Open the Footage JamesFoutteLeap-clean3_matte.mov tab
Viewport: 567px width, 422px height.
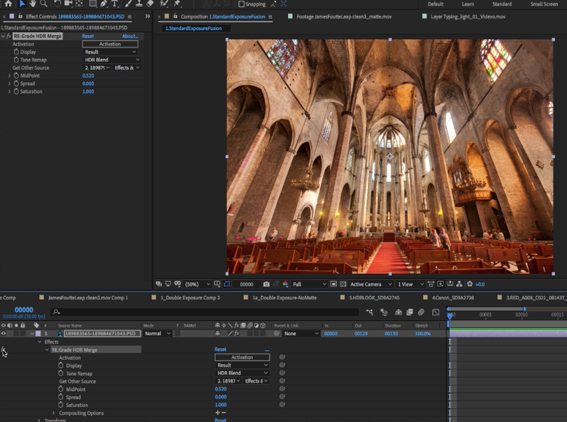[x=340, y=17]
